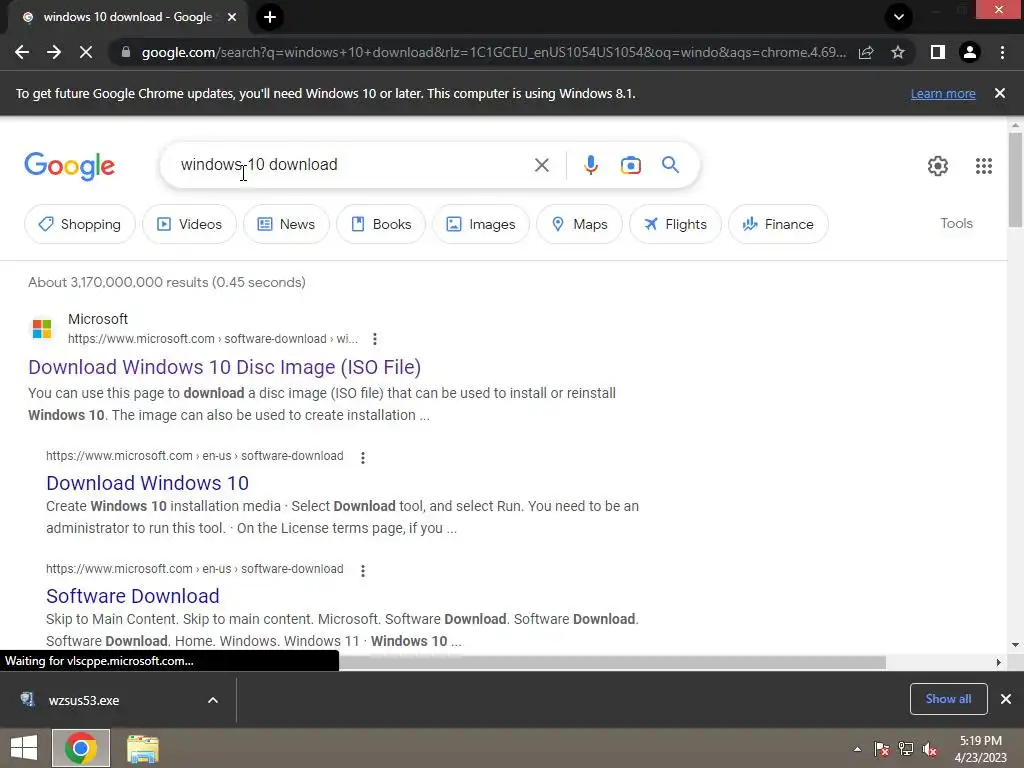Image resolution: width=1024 pixels, height=768 pixels.
Task: Open the Chrome profile icon
Action: (970, 52)
